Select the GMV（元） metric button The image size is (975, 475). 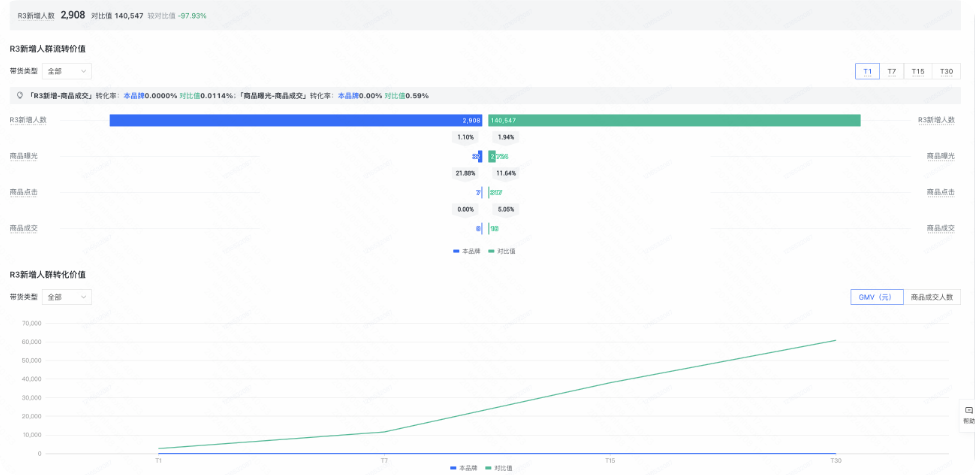876,297
